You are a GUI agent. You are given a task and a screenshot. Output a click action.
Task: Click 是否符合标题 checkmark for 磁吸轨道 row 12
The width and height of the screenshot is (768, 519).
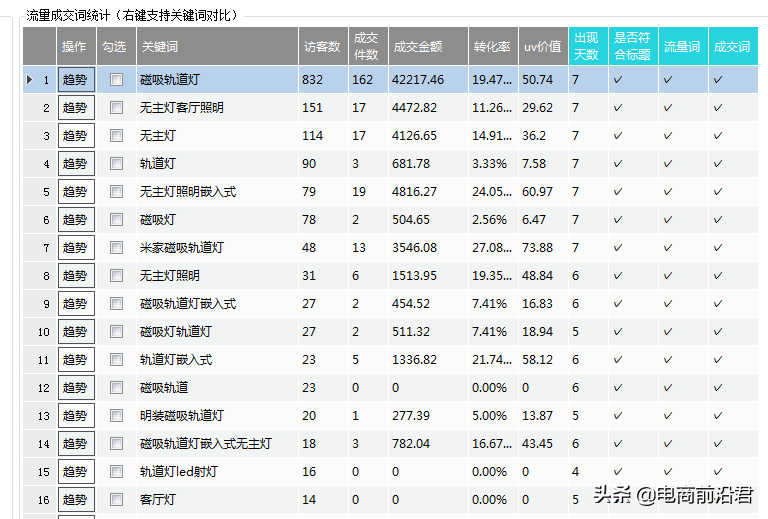[x=618, y=388]
